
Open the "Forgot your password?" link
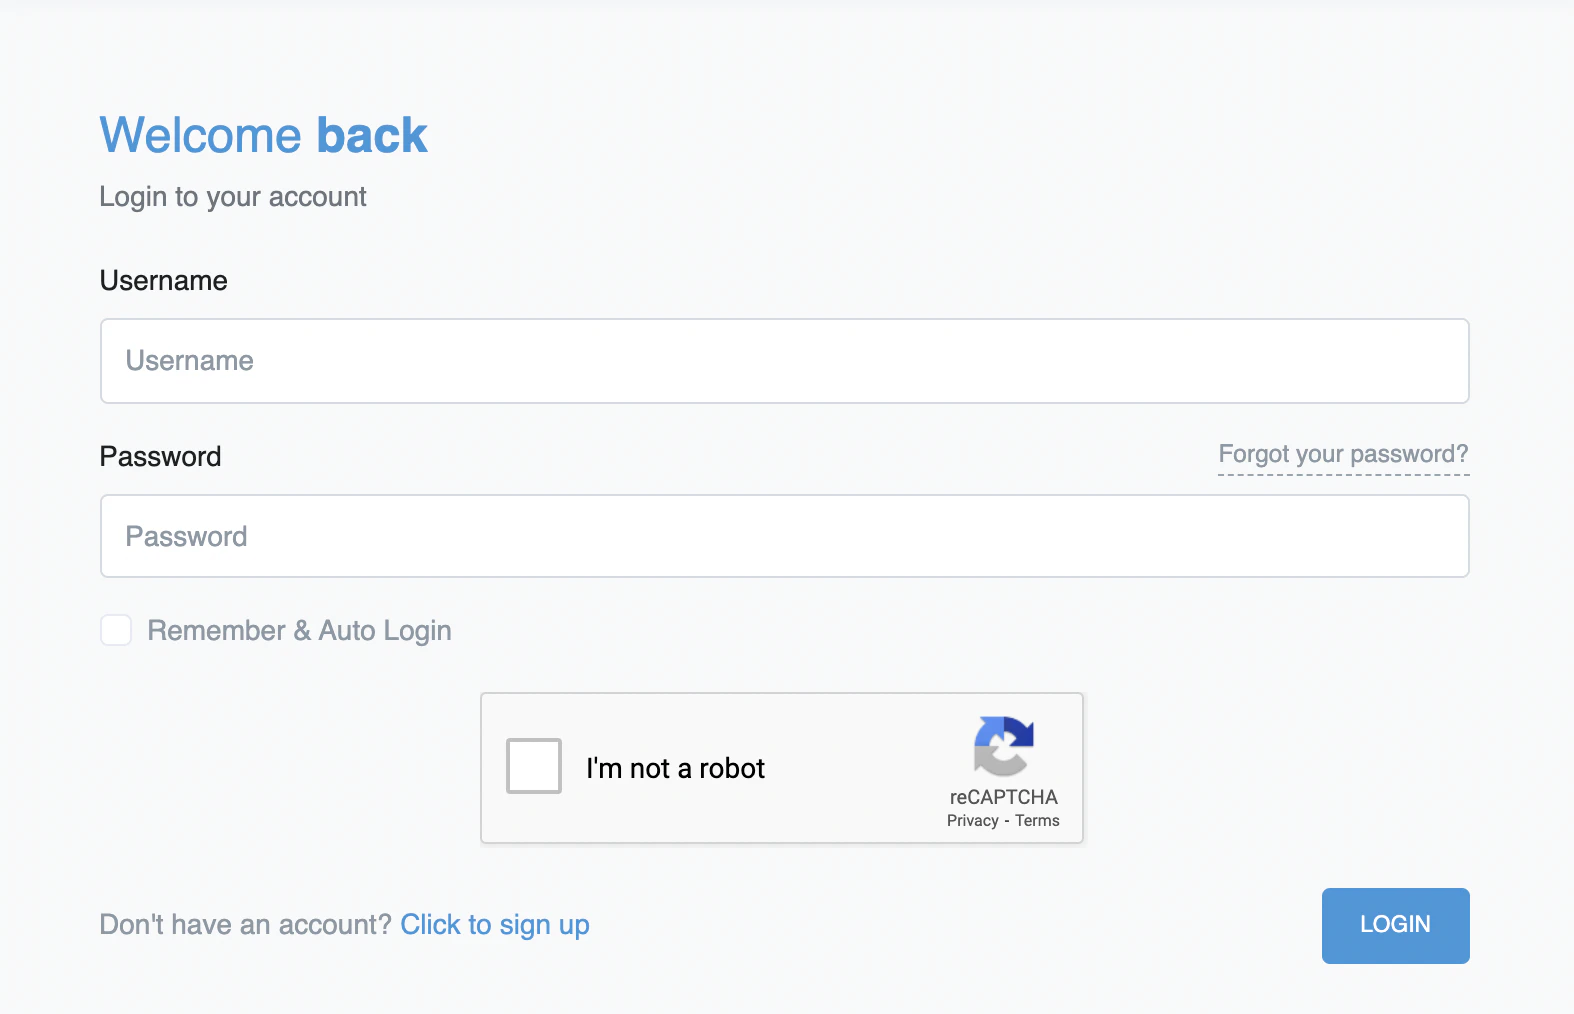pos(1343,454)
